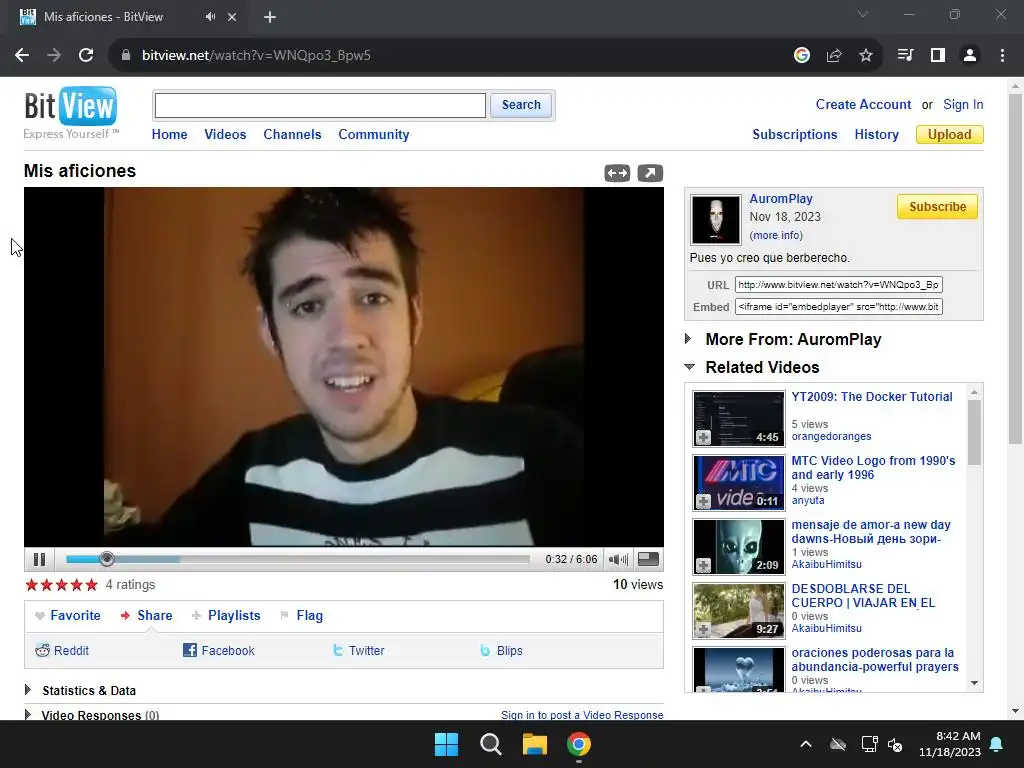Reload the page in Chrome
Screen dimensions: 1024x768
[86, 56]
